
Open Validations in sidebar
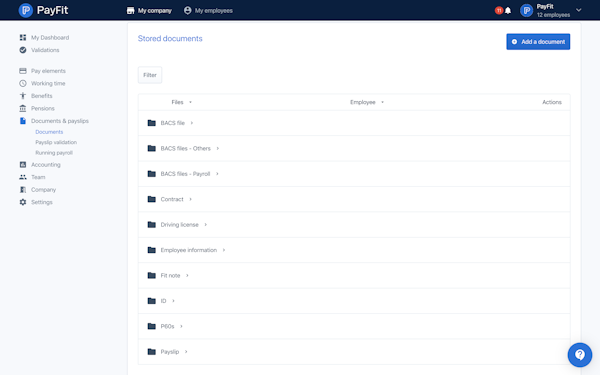click(45, 50)
